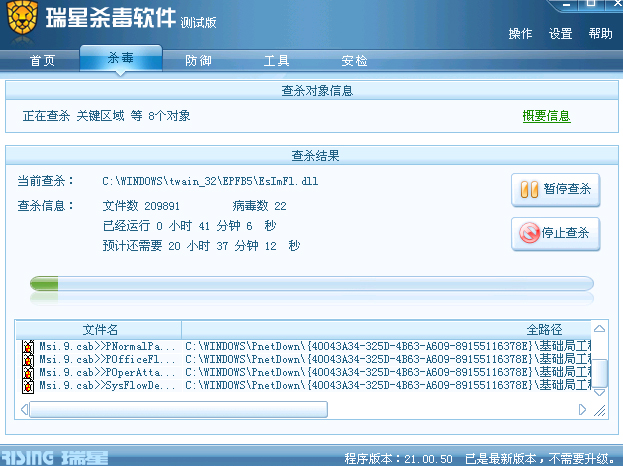Open the 安检 tab
The width and height of the screenshot is (623, 466).
(x=354, y=61)
